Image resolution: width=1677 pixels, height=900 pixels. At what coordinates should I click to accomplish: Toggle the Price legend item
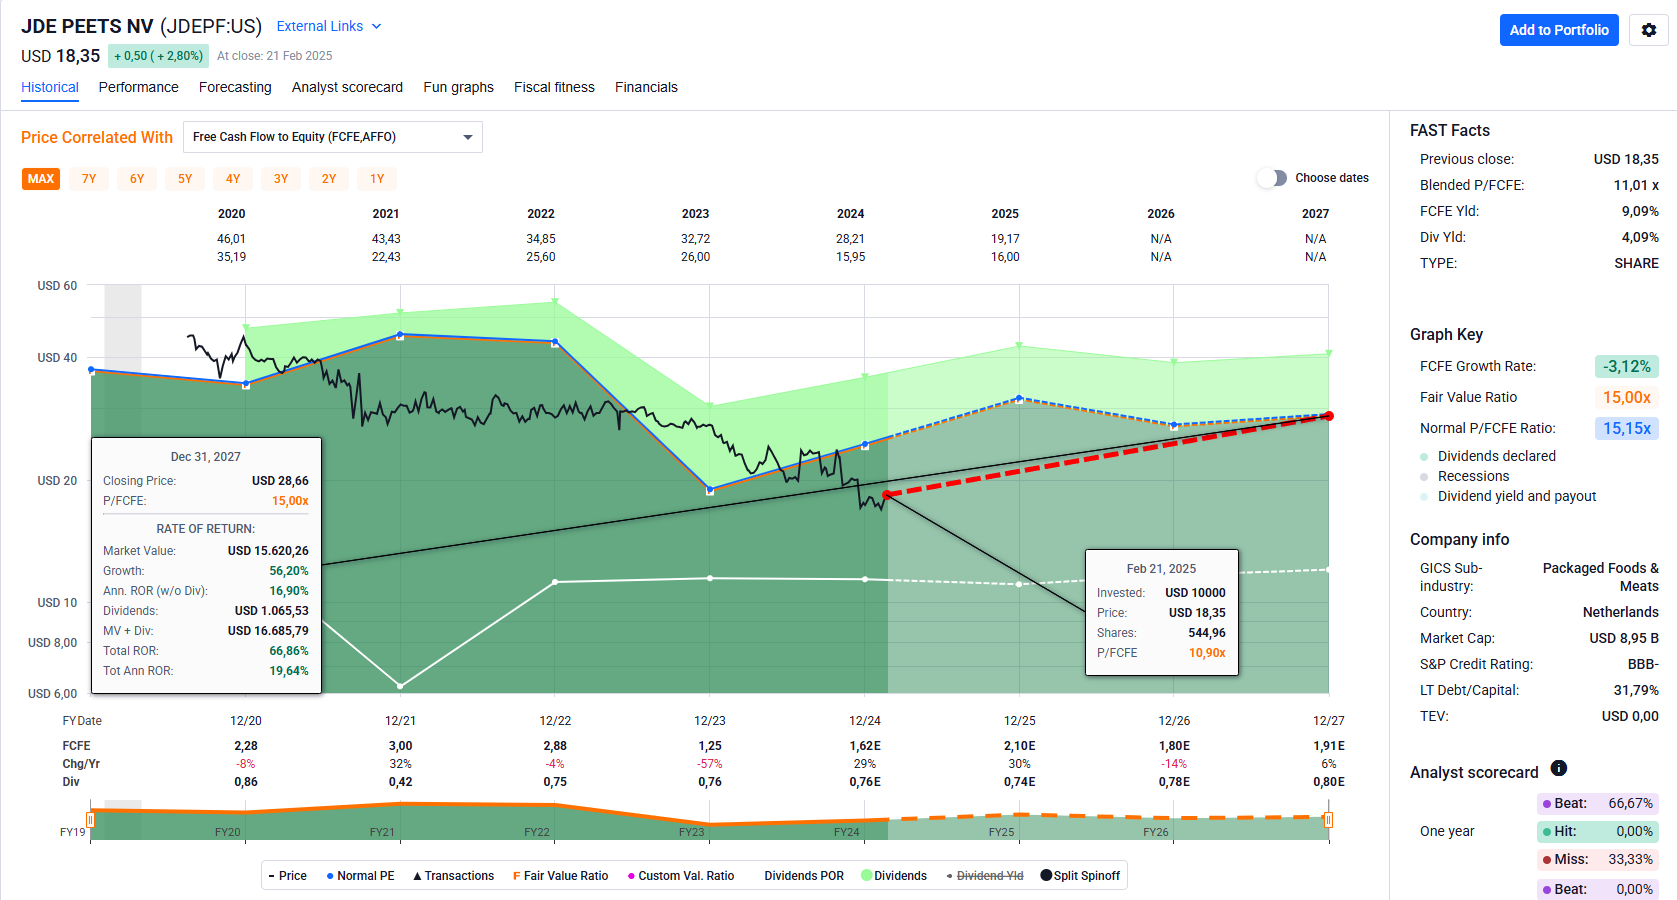coord(288,876)
